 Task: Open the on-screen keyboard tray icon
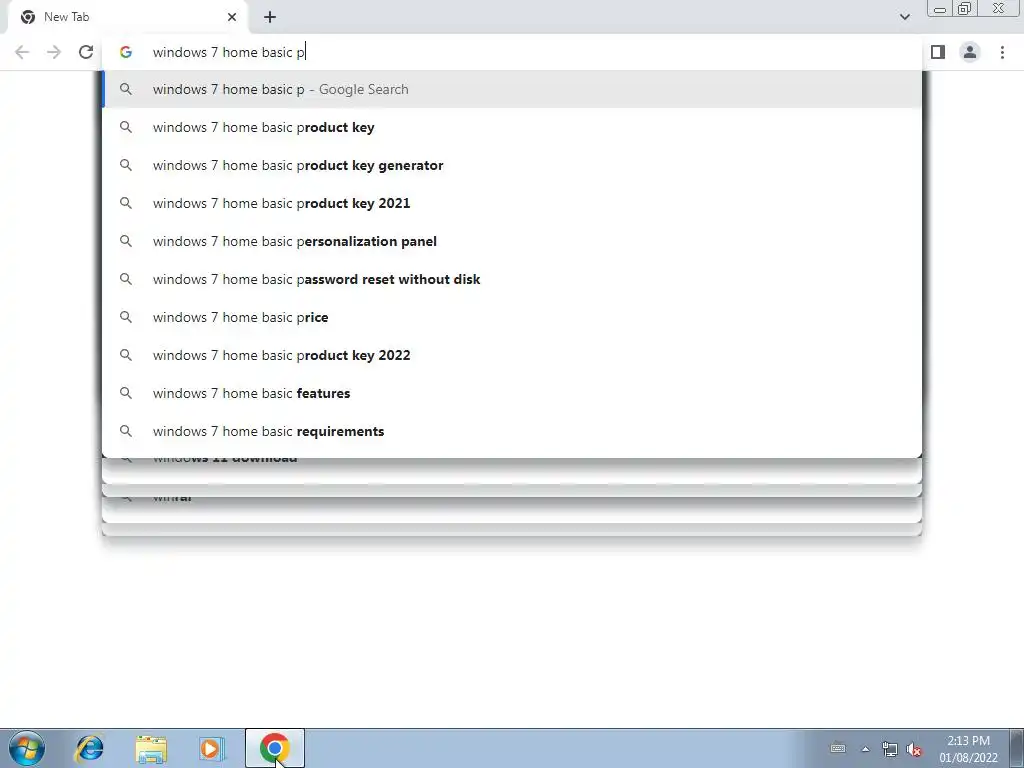point(838,748)
